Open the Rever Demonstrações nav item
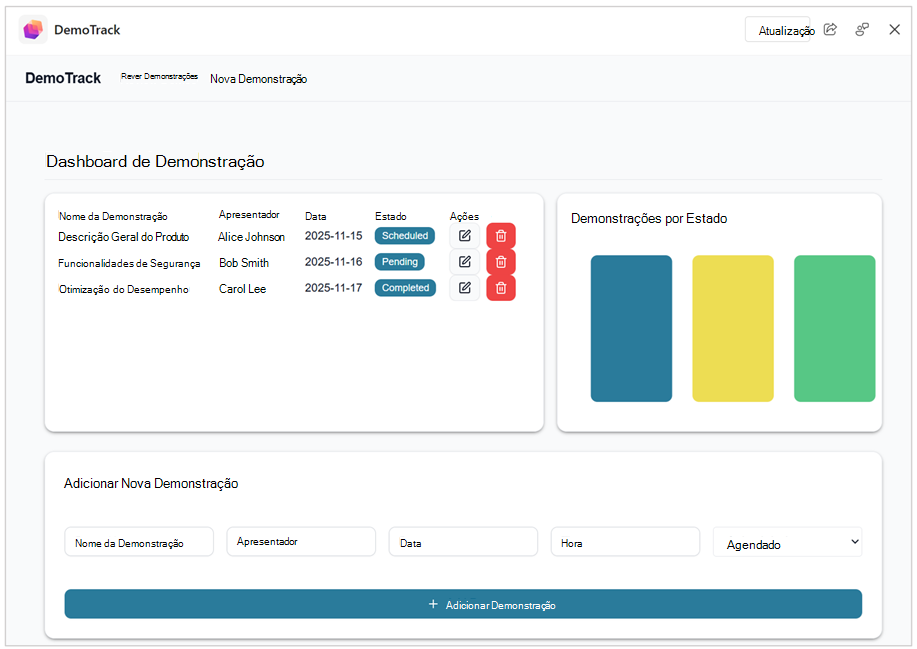The width and height of the screenshot is (917, 649). 159,77
